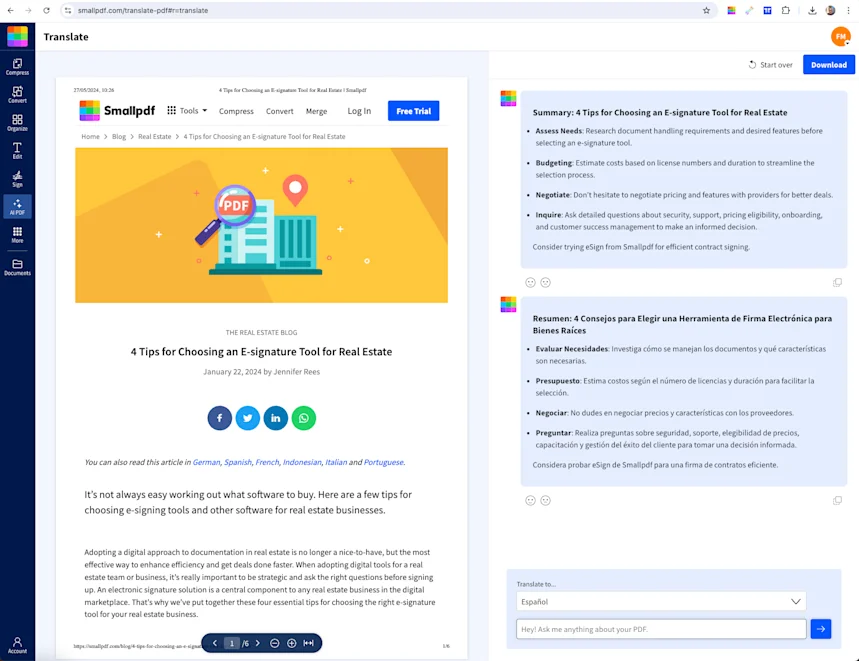Open the Documents folder icon
Image resolution: width=859 pixels, height=661 pixels.
(17, 267)
